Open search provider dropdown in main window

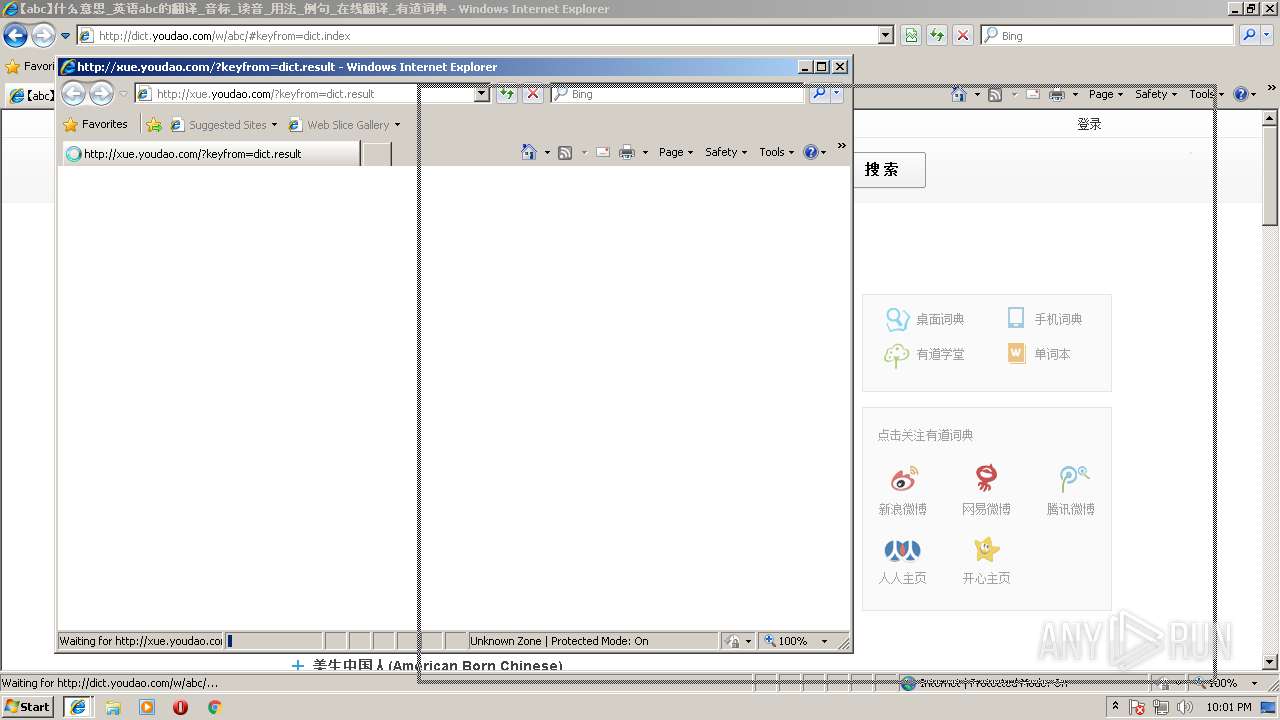(x=1268, y=36)
